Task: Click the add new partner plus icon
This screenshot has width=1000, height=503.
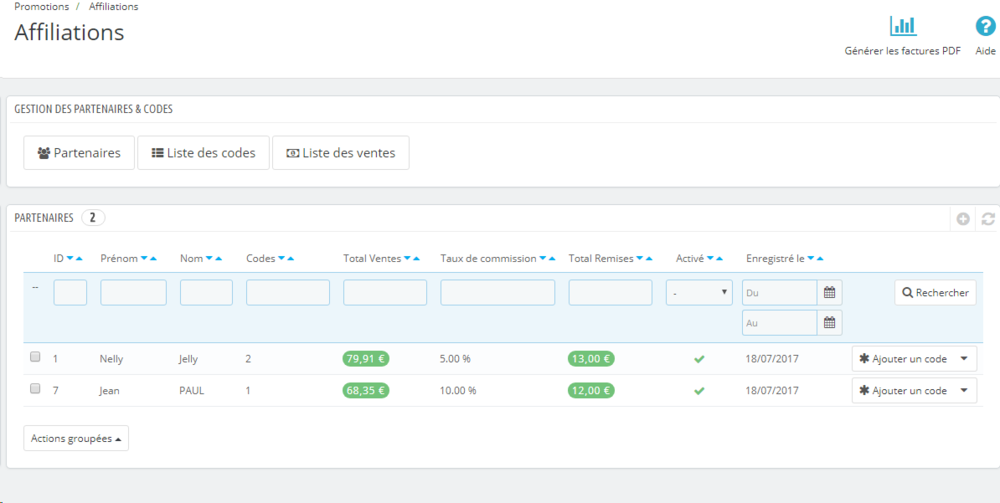Action: click(x=963, y=219)
